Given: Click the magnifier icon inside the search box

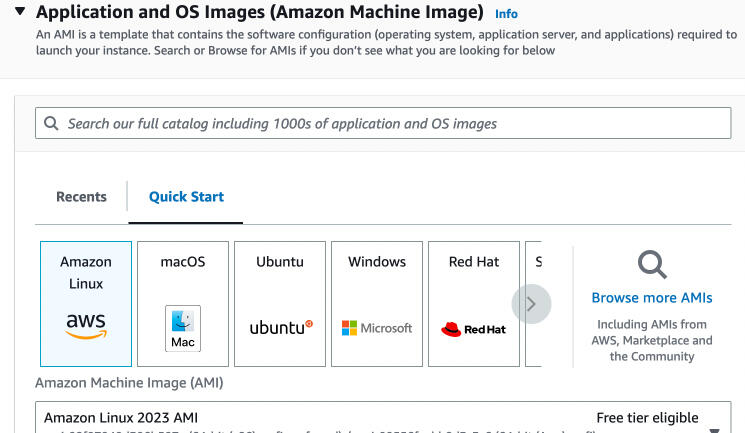Looking at the screenshot, I should (x=52, y=124).
